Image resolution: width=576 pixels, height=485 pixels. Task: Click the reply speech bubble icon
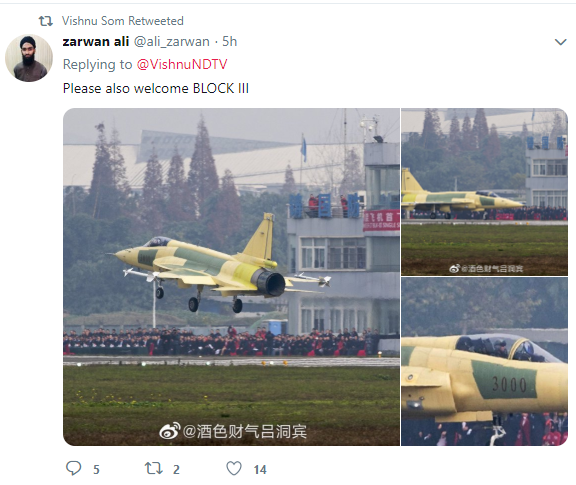pos(73,468)
